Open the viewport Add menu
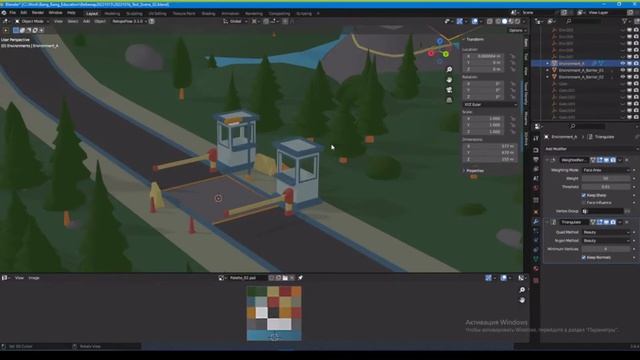This screenshot has width=640, height=360. tap(86, 21)
